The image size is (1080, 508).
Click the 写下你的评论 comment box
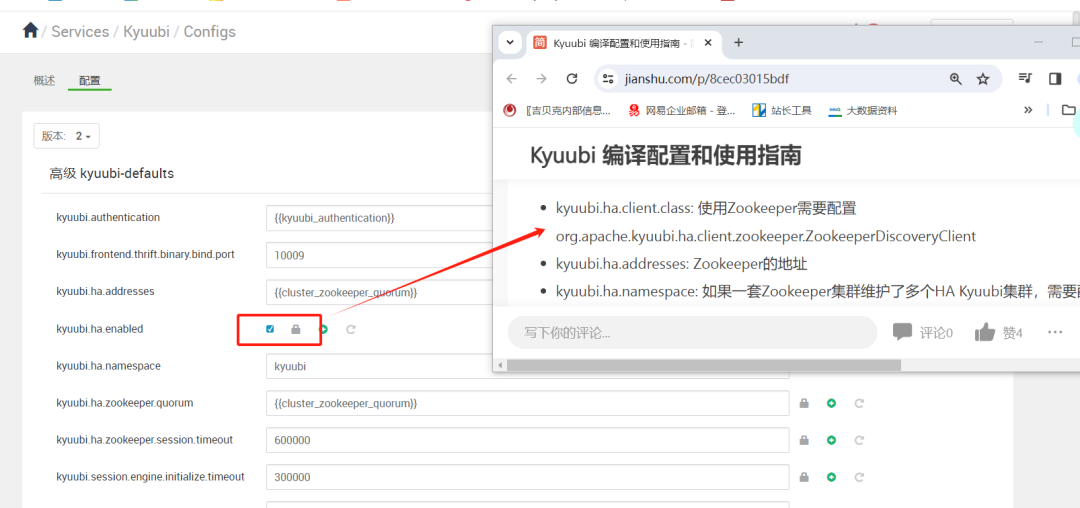coord(692,333)
